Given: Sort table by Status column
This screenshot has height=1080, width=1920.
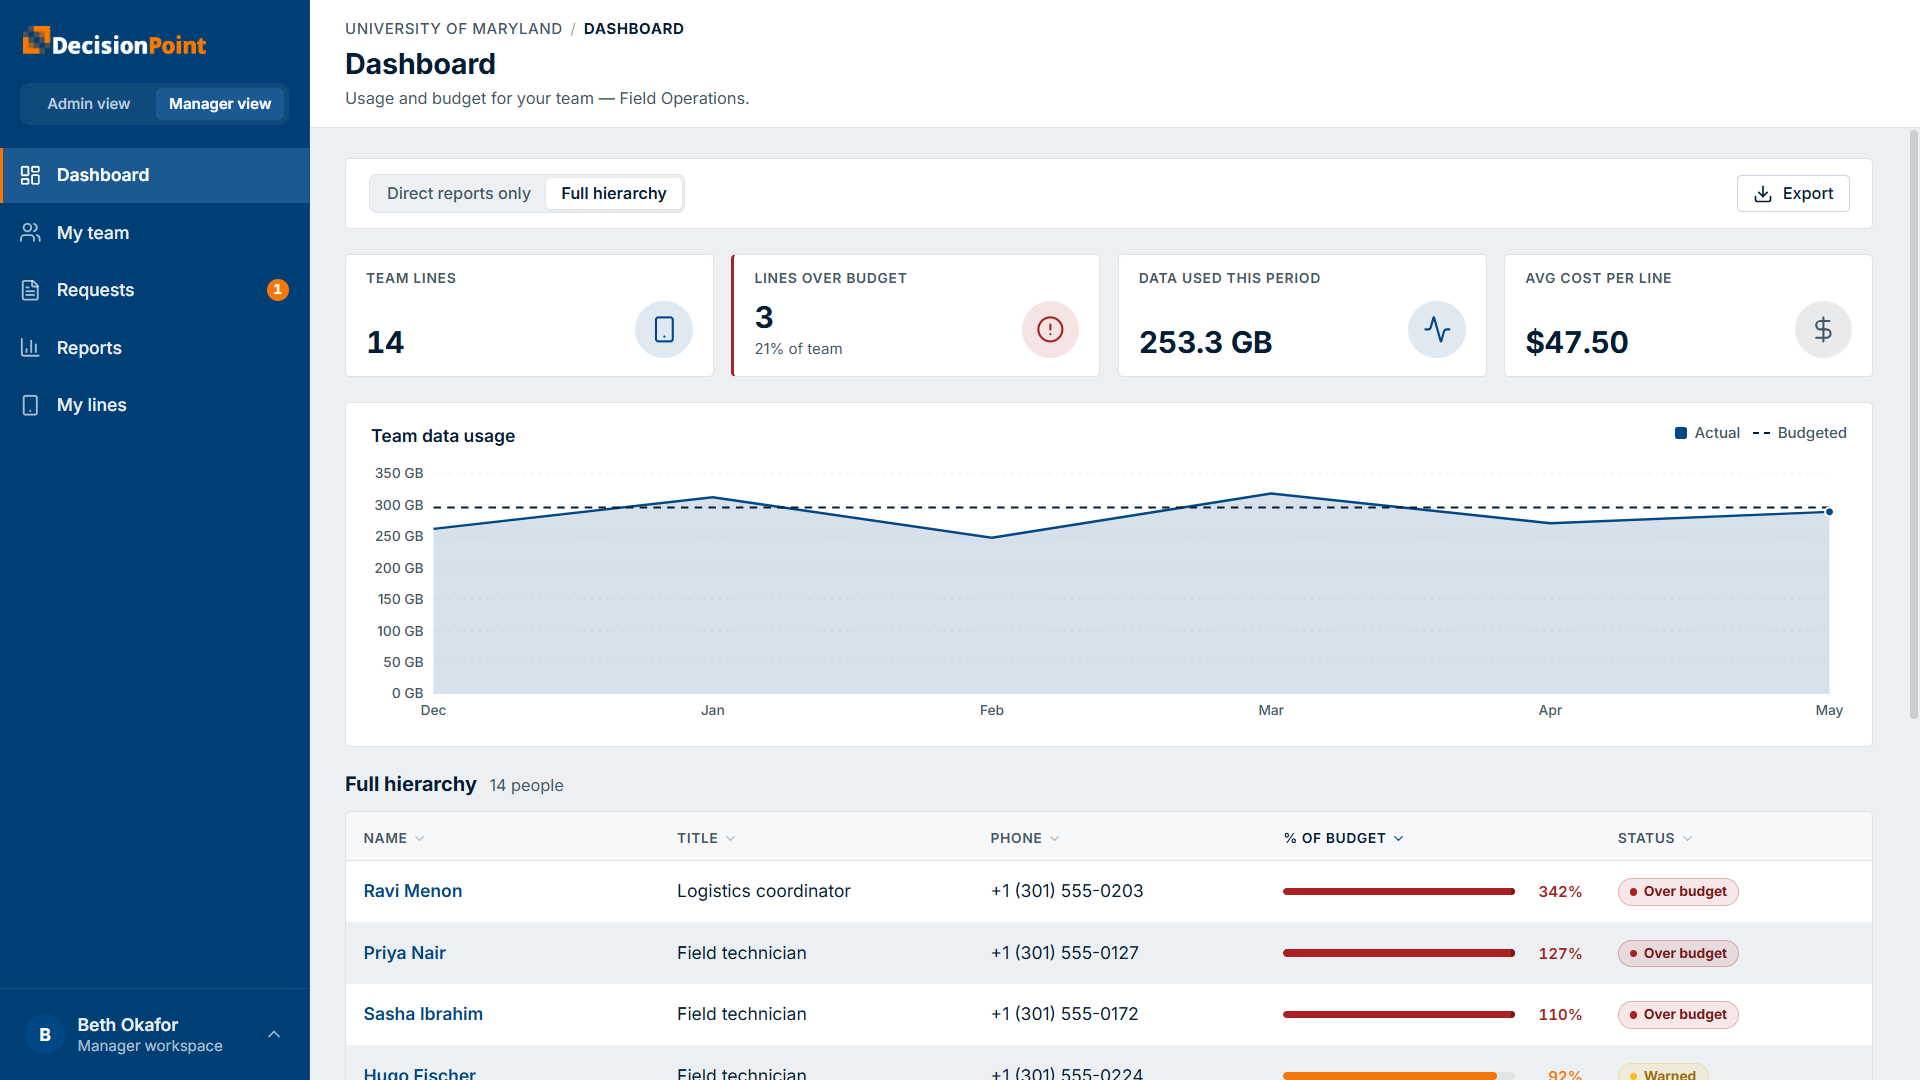Looking at the screenshot, I should [x=1655, y=838].
